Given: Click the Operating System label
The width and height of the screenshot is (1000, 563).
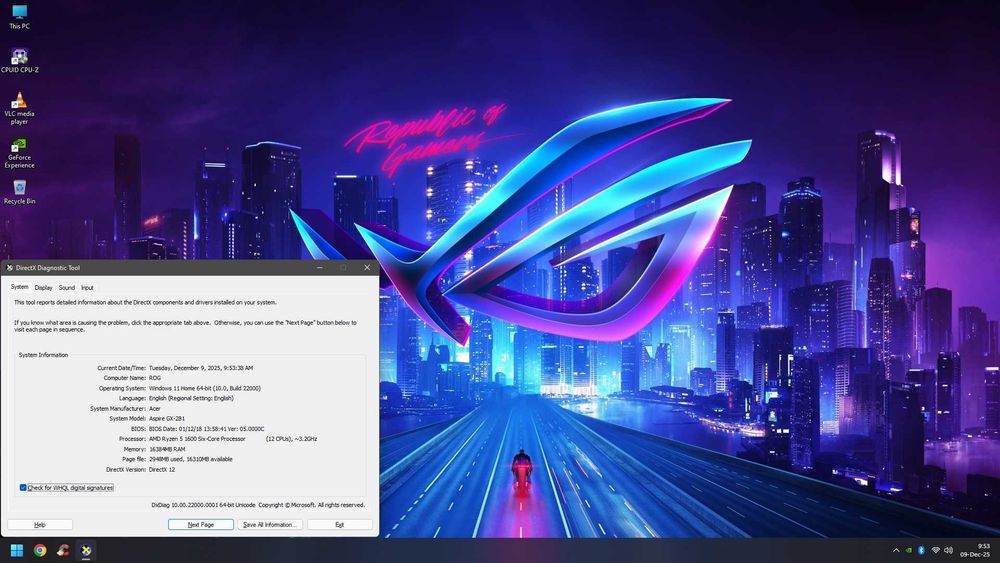Looking at the screenshot, I should pyautogui.click(x=122, y=388).
